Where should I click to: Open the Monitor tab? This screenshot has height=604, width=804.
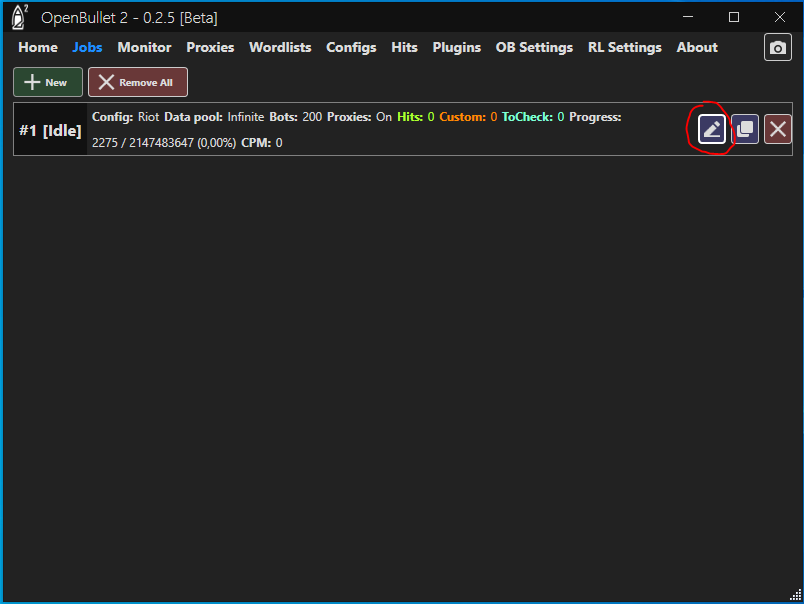tap(144, 48)
